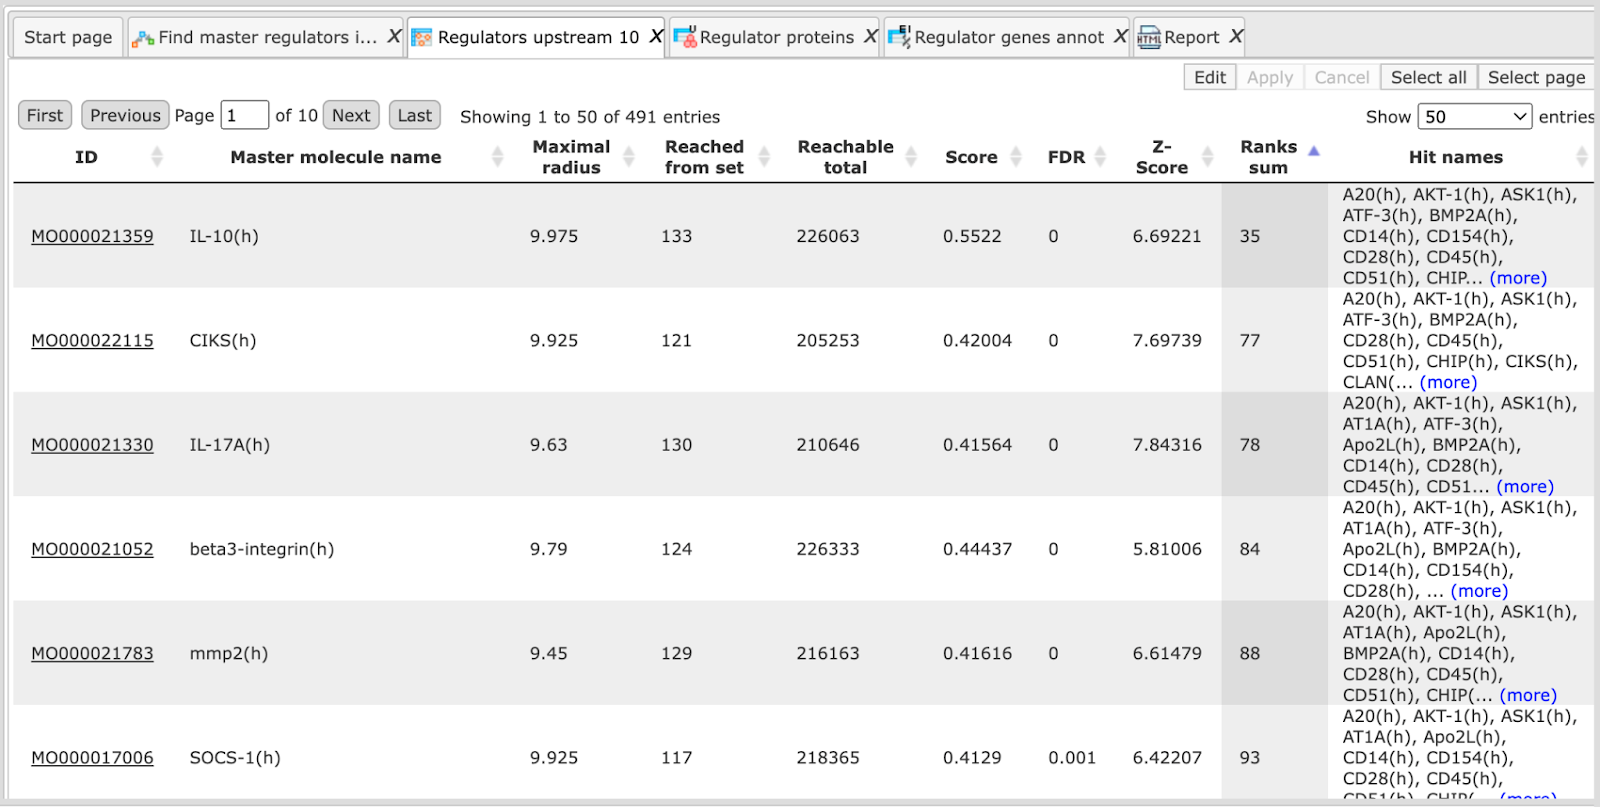Viewport: 1600px width, 808px height.
Task: Sort by Master molecule name arrows
Action: [x=498, y=157]
